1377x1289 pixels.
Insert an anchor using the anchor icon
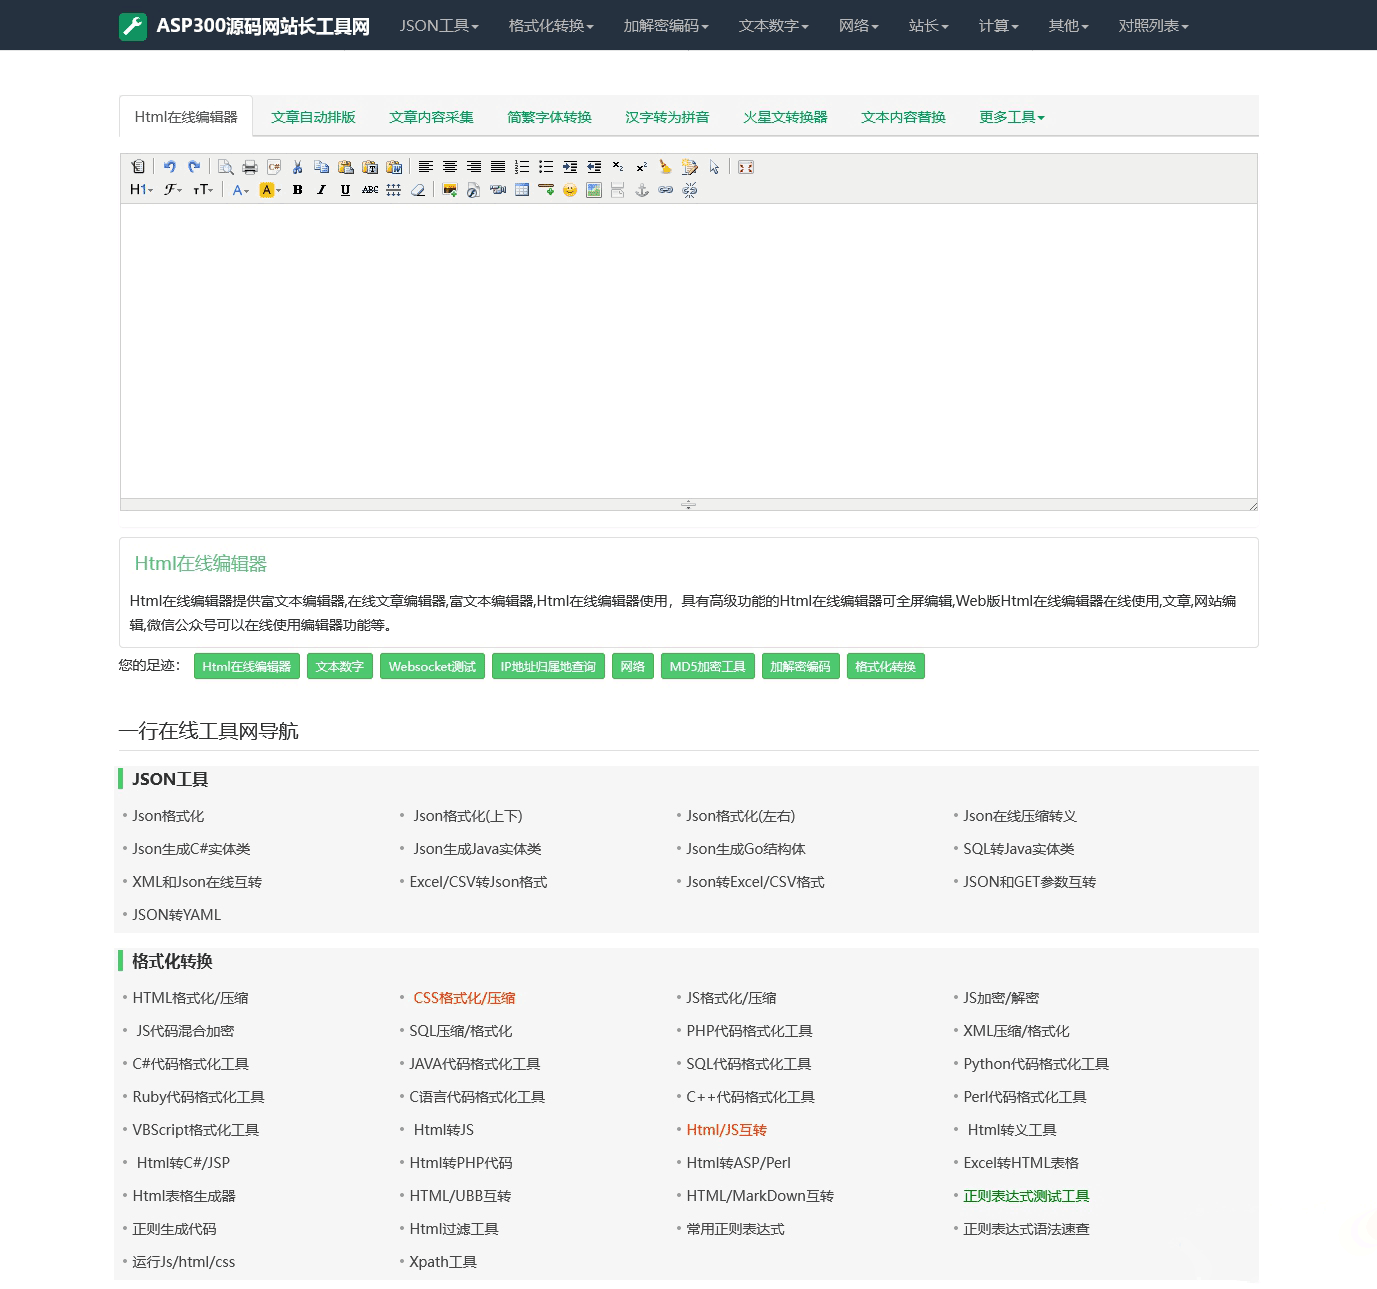pos(642,190)
